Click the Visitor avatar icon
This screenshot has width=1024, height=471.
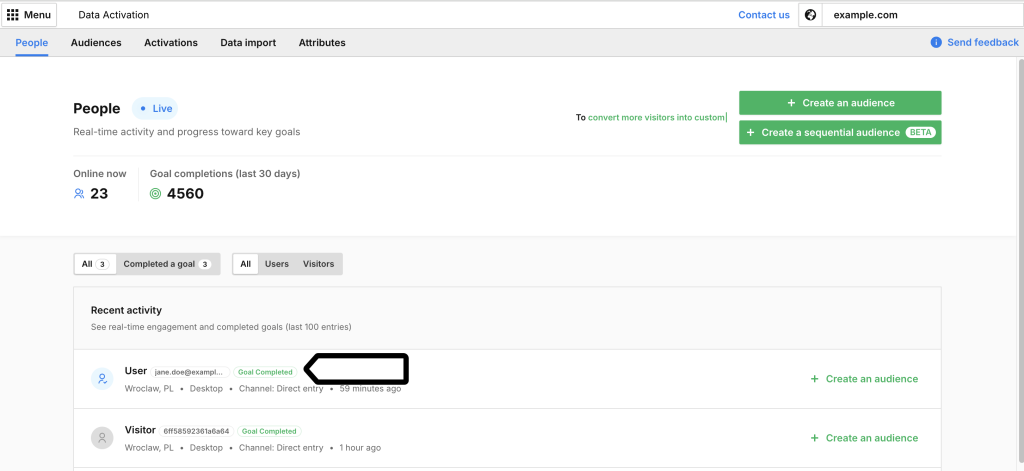pyautogui.click(x=102, y=438)
